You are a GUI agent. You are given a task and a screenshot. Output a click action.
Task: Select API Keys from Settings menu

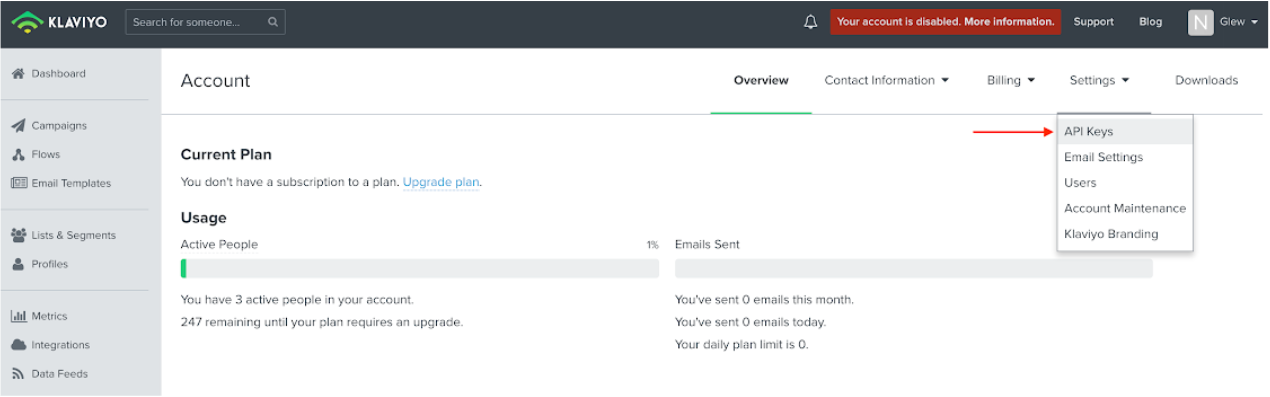point(1125,131)
